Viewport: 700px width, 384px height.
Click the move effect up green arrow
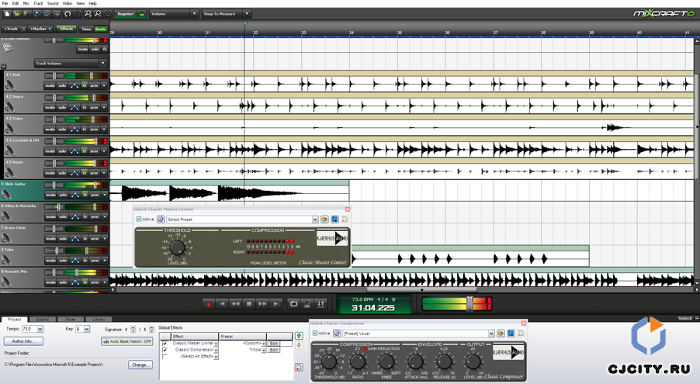pos(299,336)
